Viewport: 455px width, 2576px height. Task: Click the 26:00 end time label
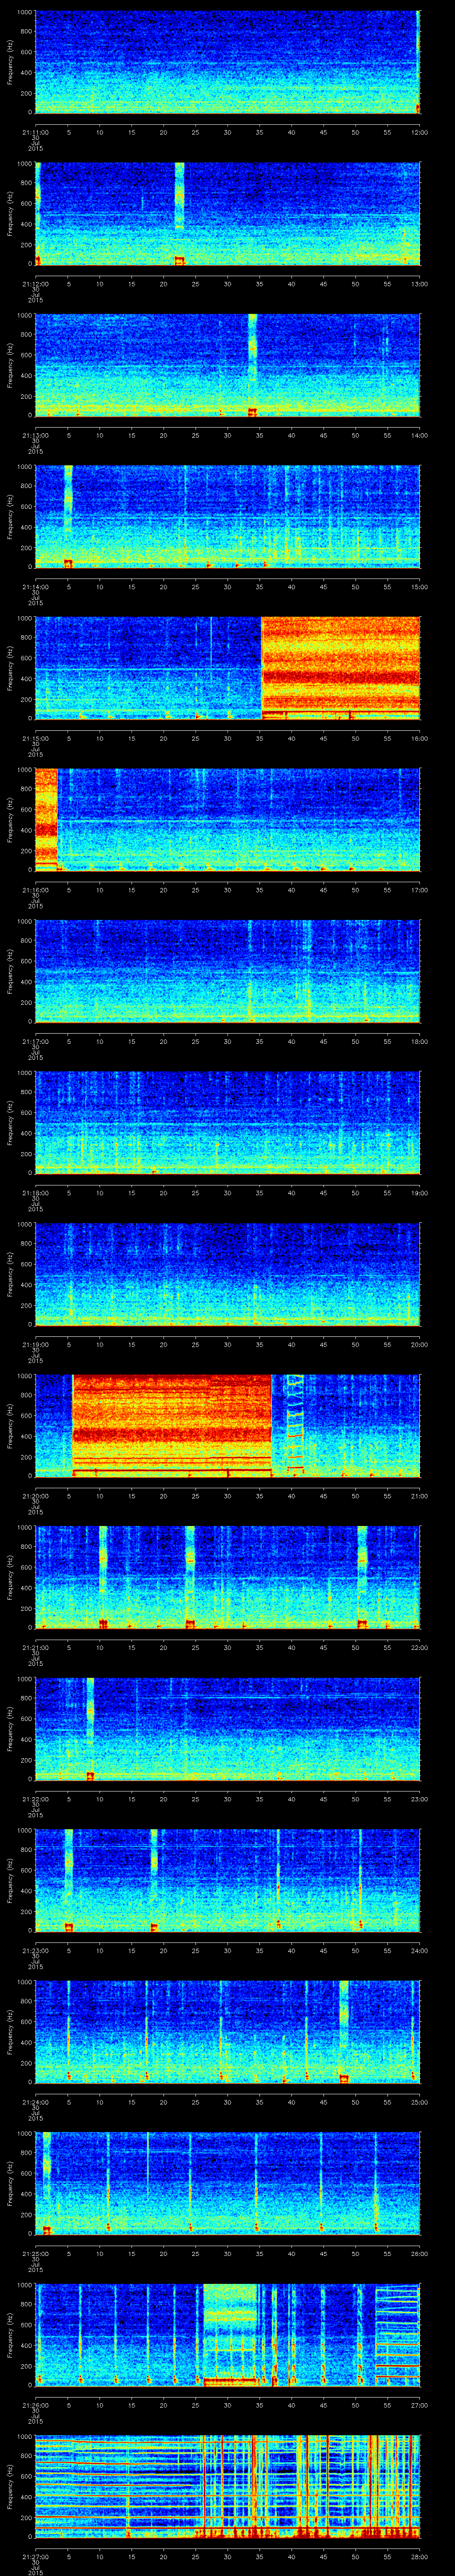419,2252
